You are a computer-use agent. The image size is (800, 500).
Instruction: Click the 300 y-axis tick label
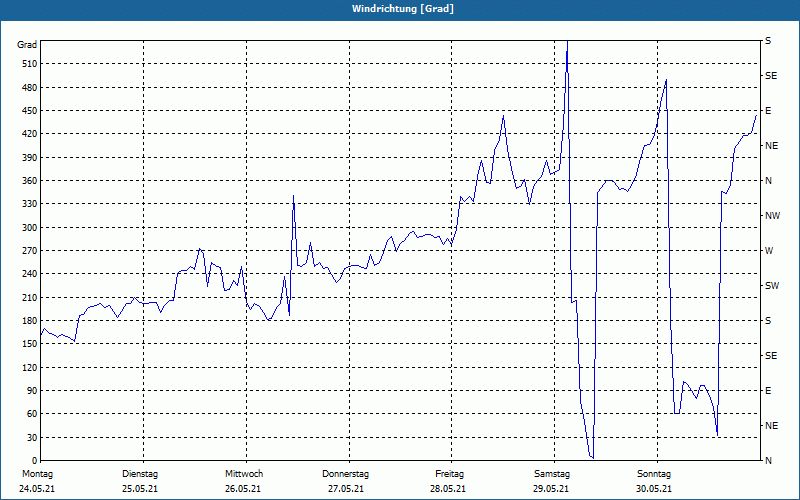click(30, 228)
